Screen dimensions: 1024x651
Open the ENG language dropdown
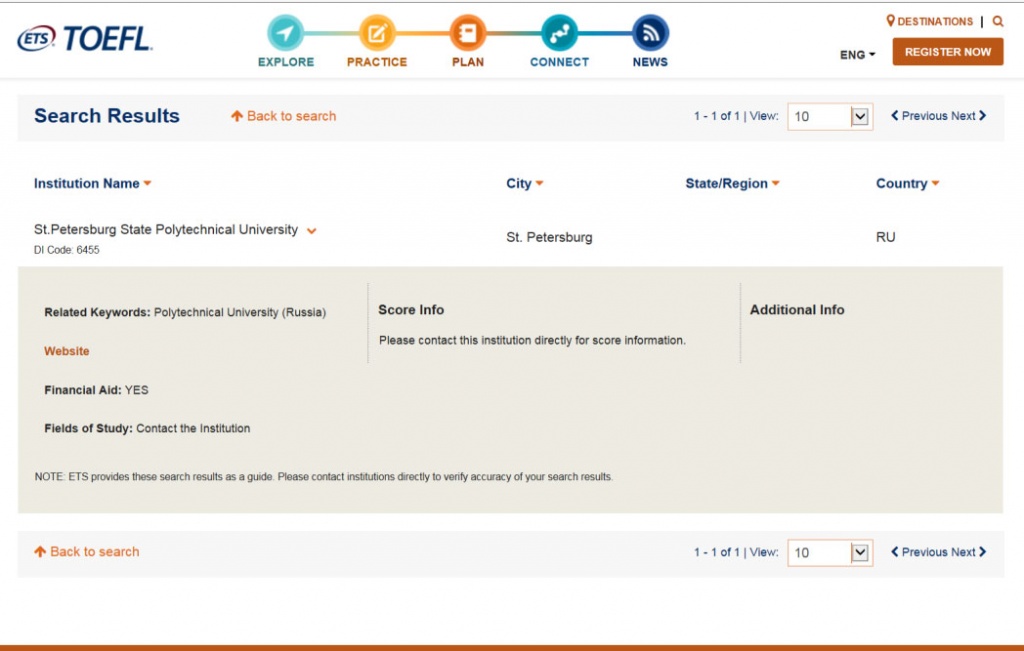857,55
